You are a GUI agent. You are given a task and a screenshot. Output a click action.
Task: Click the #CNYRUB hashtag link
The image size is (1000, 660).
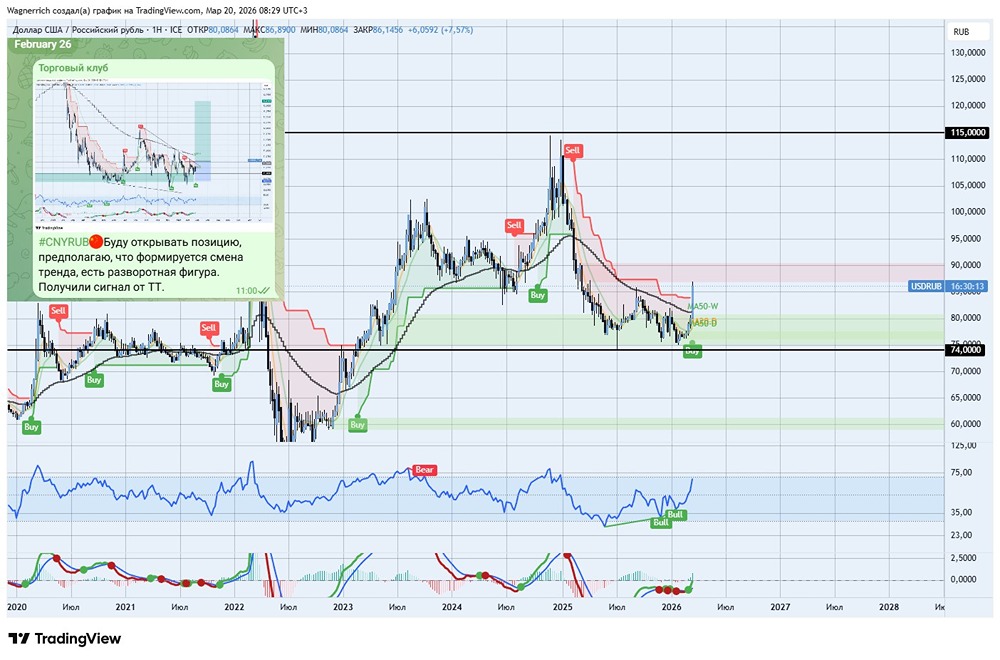point(63,242)
